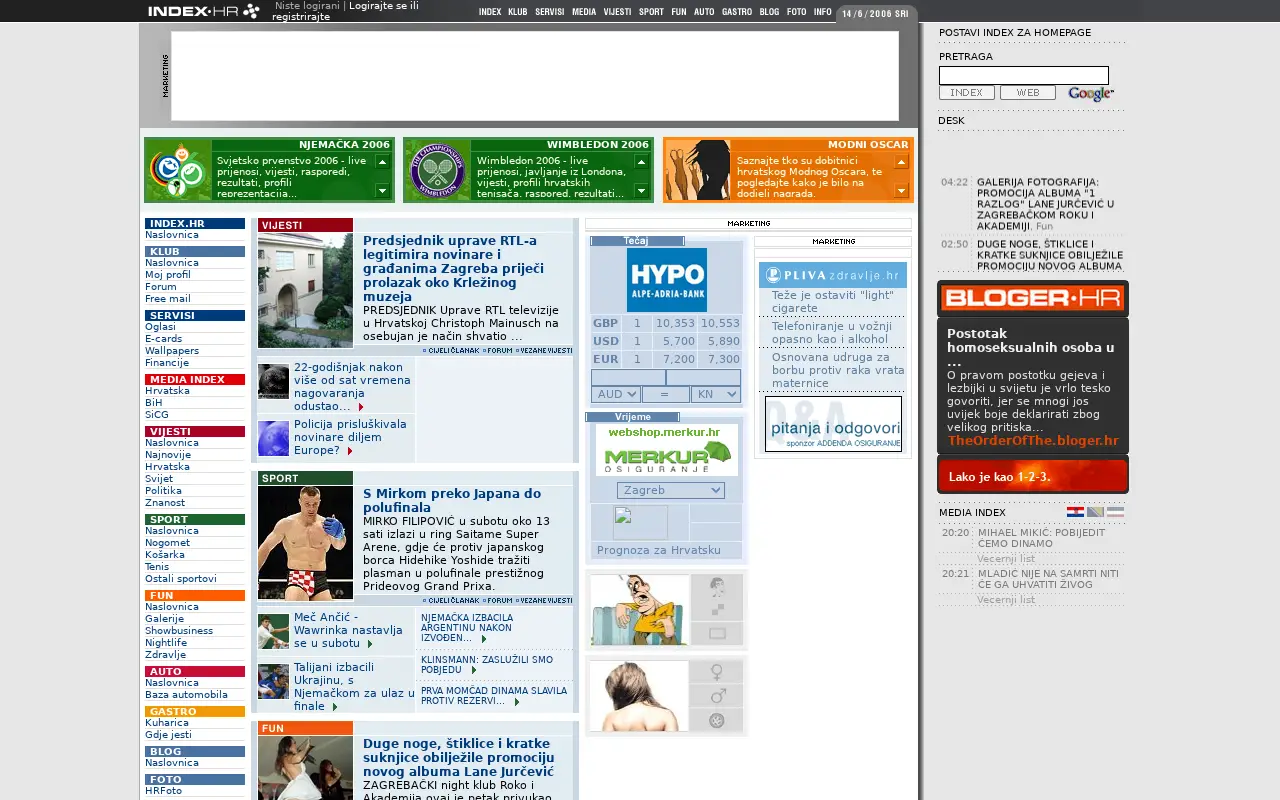Open 'Mihael Mikić: Pobijedit ćemo Dinamo'

click(1041, 538)
